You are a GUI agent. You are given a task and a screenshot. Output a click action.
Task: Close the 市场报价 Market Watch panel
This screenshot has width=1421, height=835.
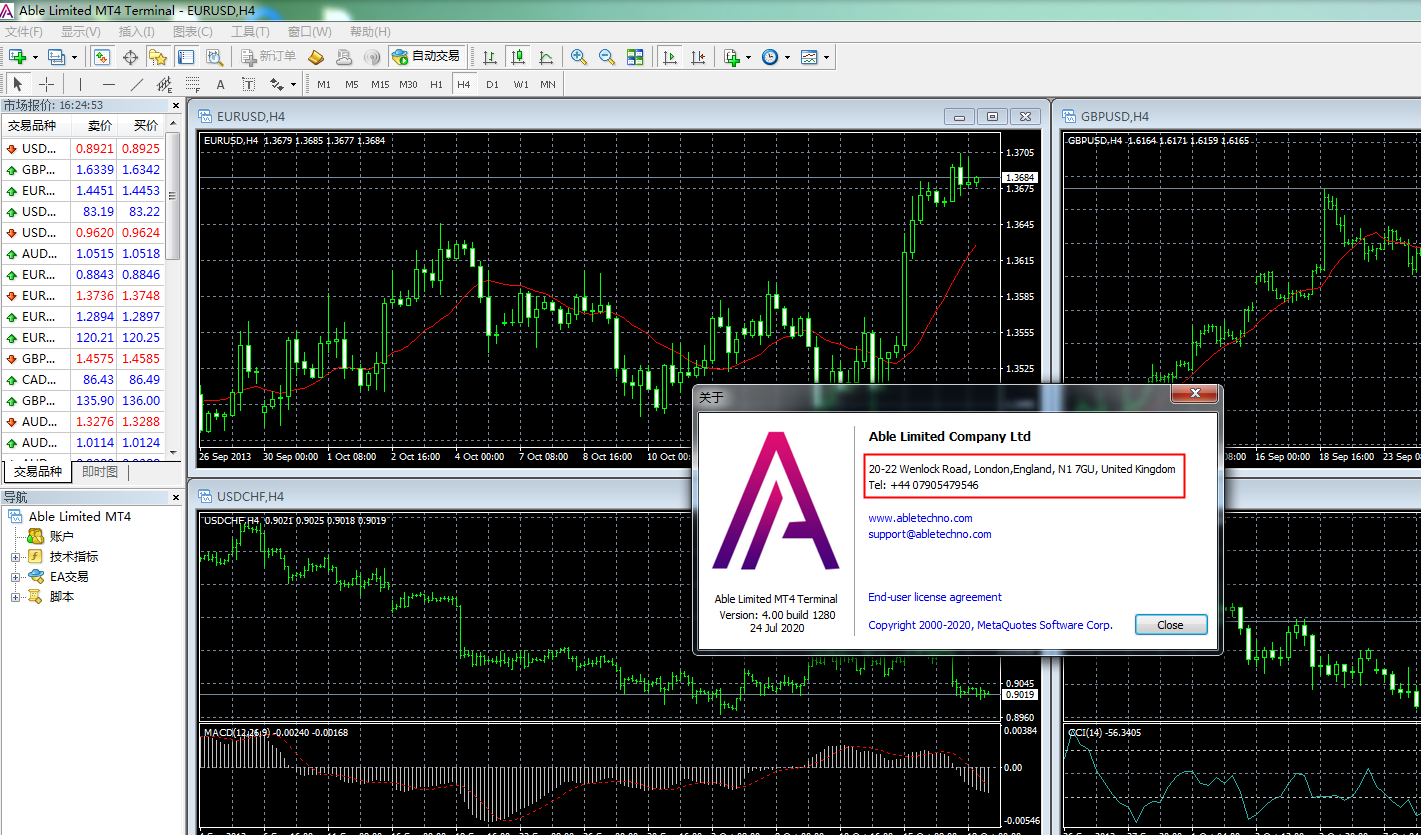coord(176,105)
